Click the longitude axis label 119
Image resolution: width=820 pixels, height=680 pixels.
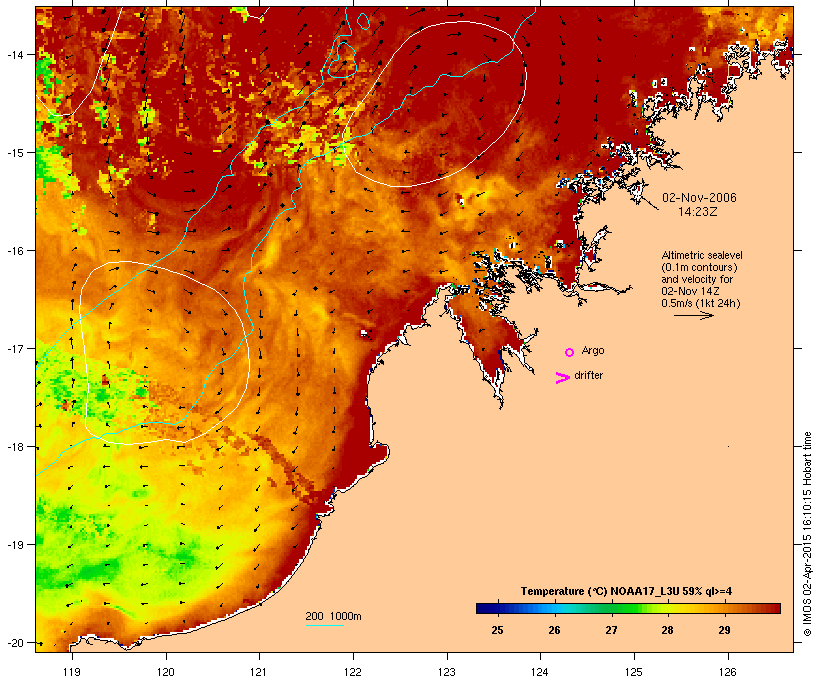click(x=72, y=672)
